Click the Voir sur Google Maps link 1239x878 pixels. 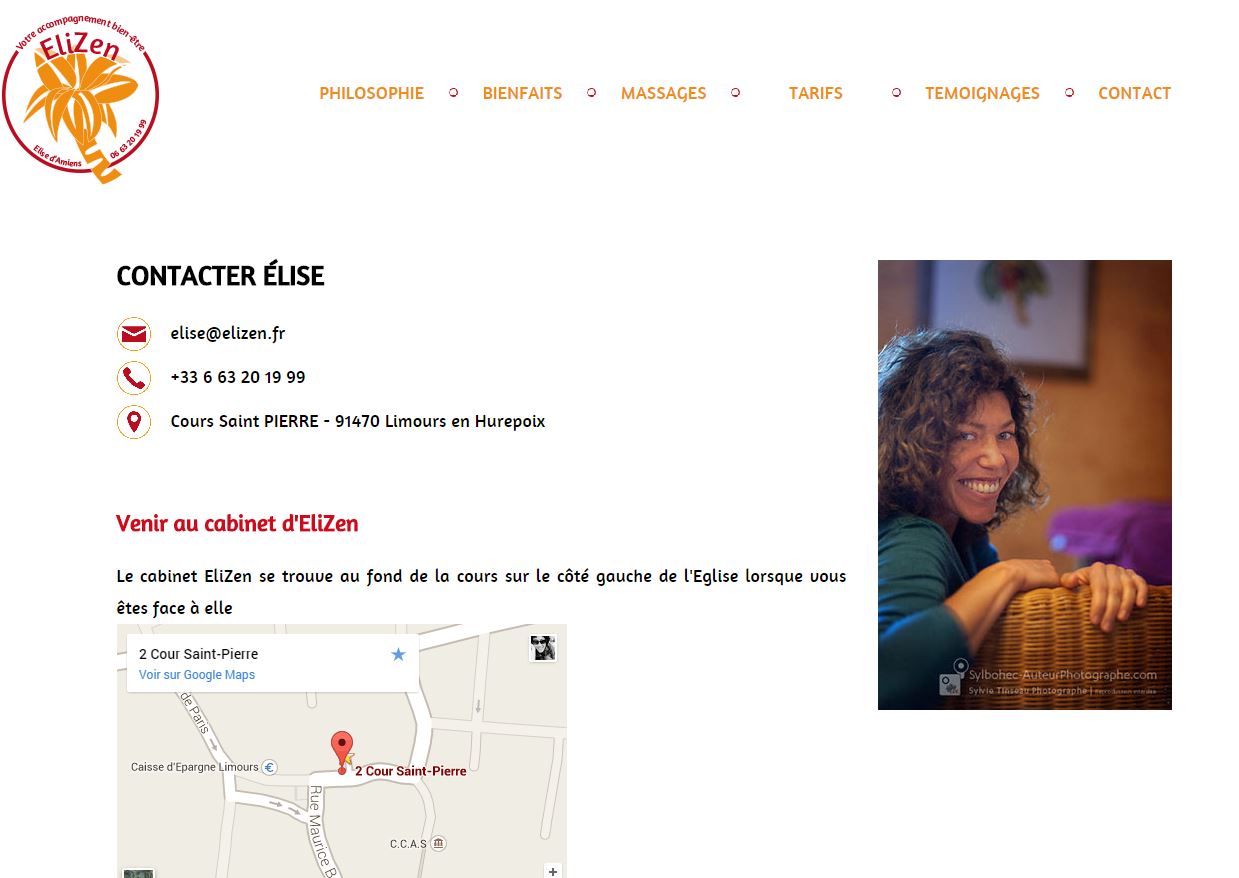pos(197,675)
